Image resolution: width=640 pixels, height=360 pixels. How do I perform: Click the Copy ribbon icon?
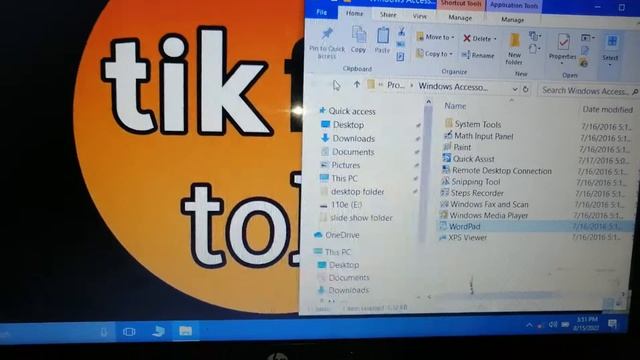pos(359,35)
